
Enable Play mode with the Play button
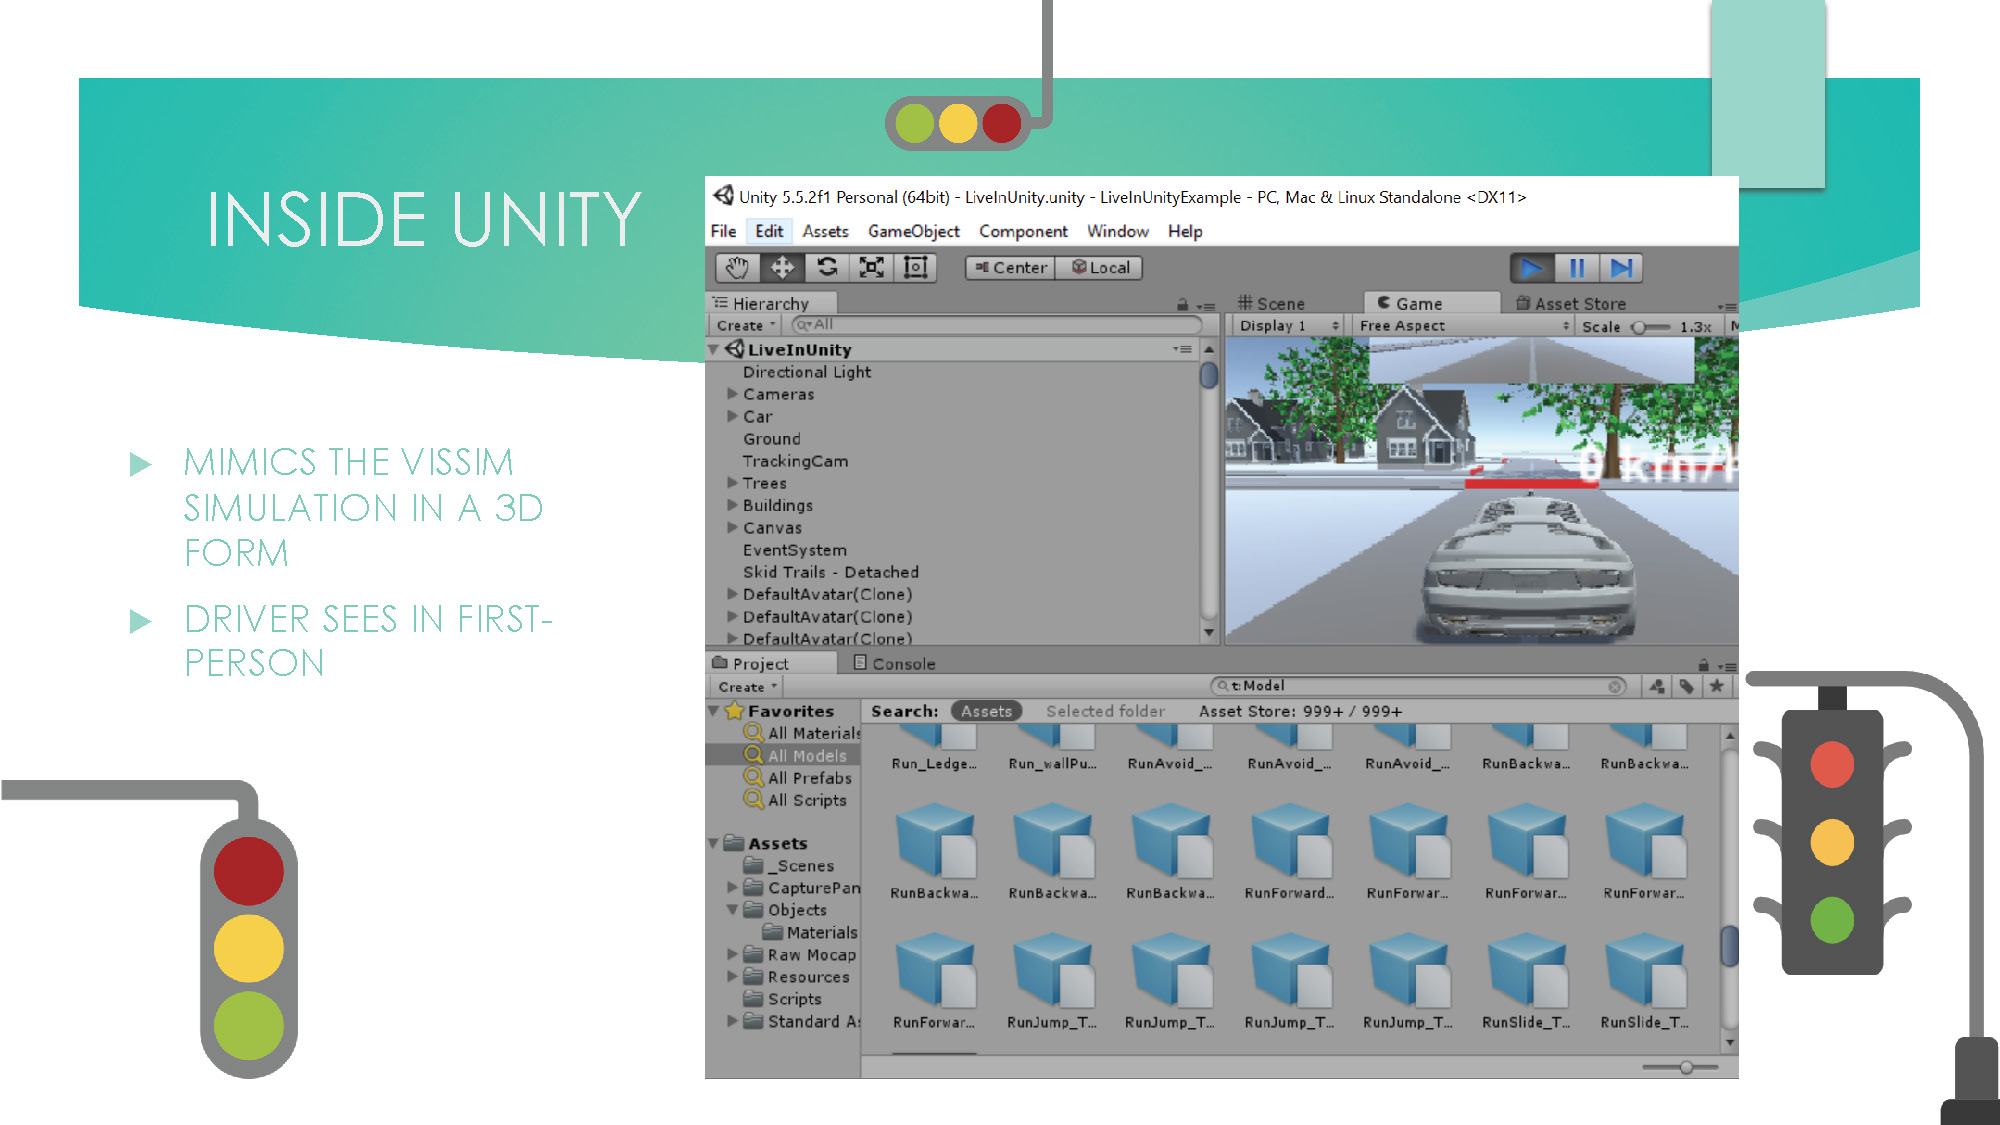tap(1533, 268)
